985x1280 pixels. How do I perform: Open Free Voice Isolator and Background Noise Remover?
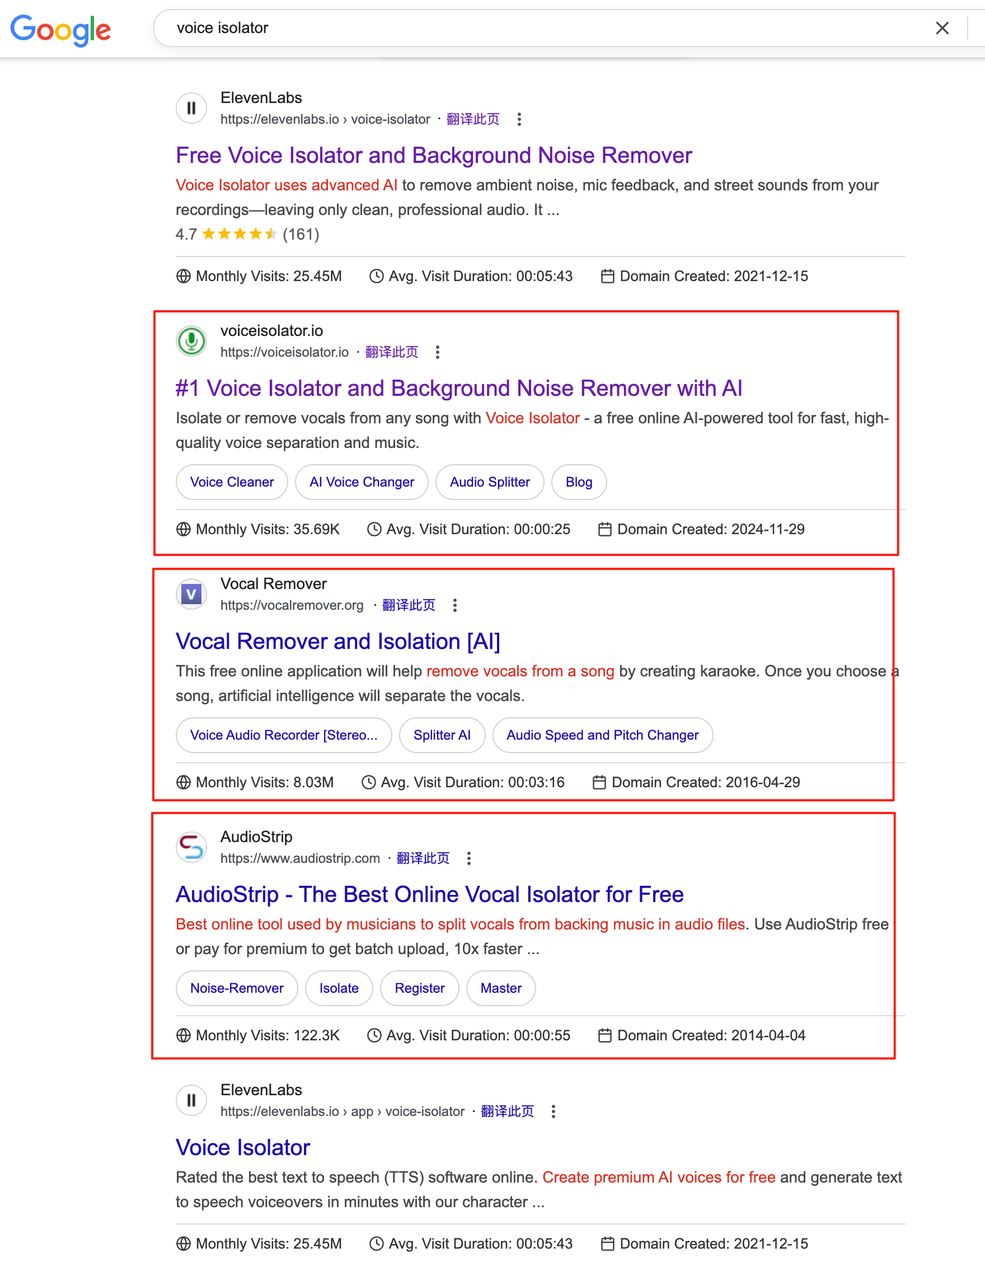(434, 155)
